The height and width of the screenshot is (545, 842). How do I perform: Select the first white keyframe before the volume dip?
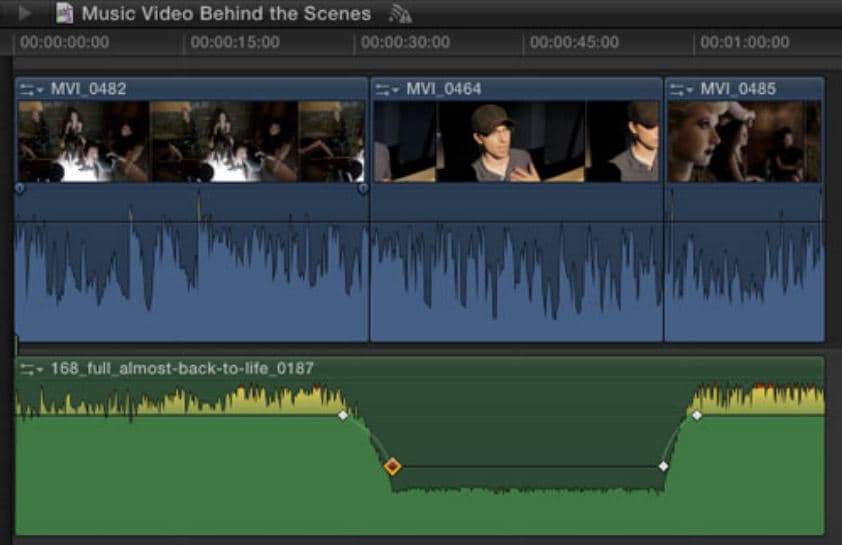343,415
